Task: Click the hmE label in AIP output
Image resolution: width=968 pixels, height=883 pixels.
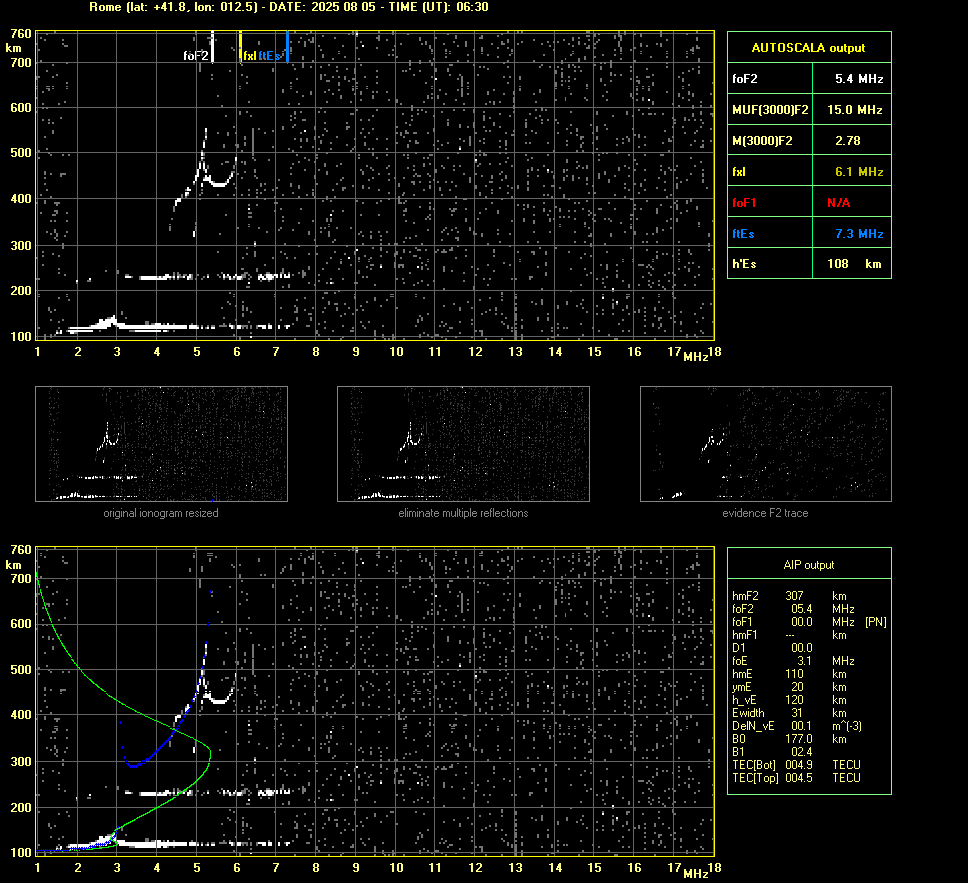Action: [742, 674]
